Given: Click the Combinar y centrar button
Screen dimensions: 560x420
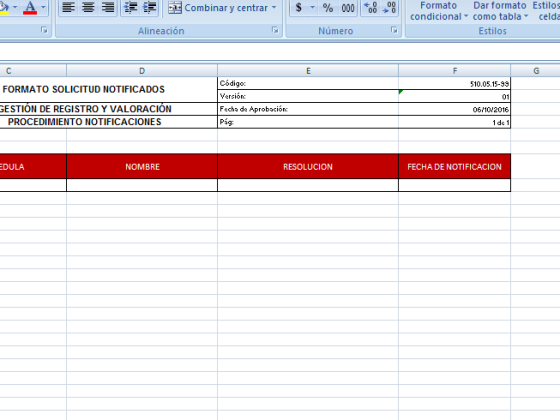Looking at the screenshot, I should (x=218, y=8).
